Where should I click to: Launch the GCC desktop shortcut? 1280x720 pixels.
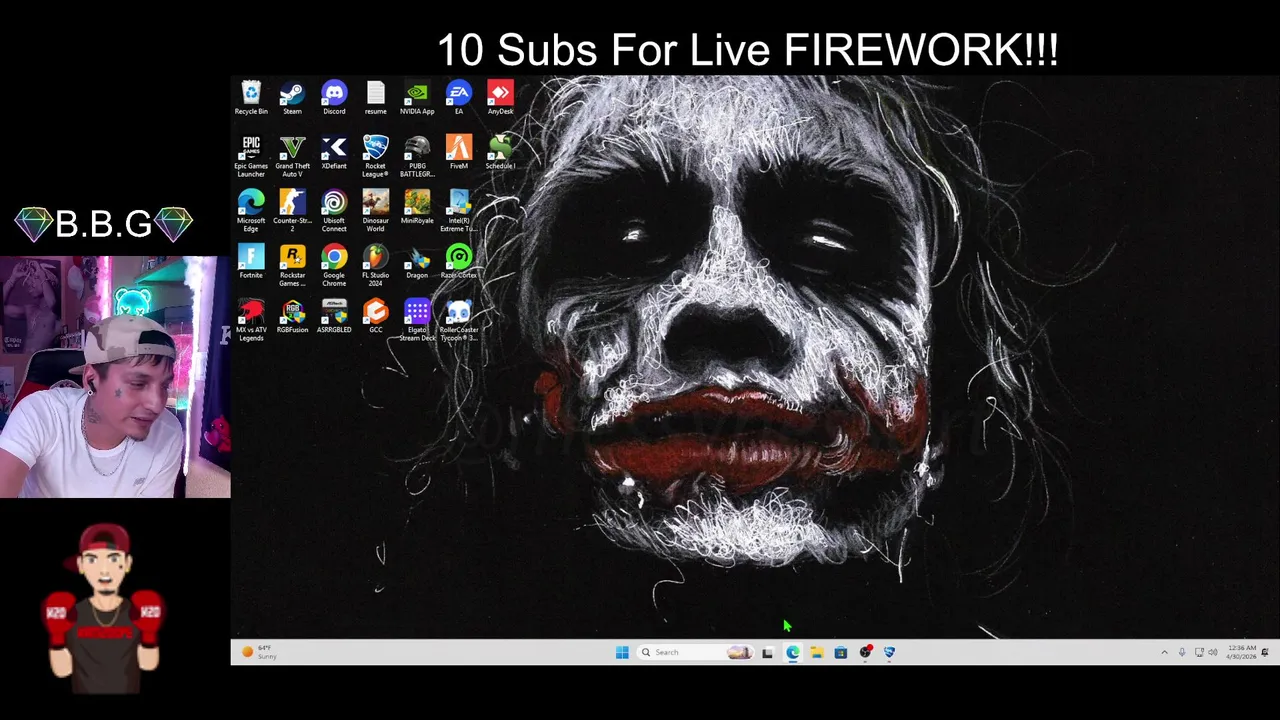click(375, 317)
